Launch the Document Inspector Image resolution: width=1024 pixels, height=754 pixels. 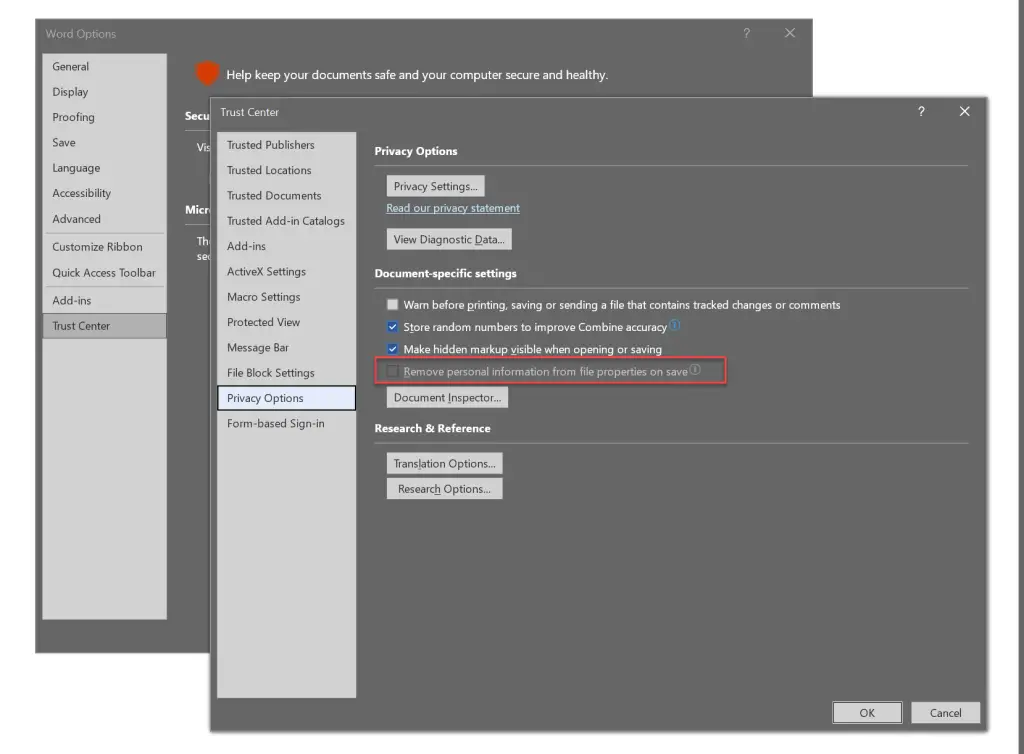(447, 398)
